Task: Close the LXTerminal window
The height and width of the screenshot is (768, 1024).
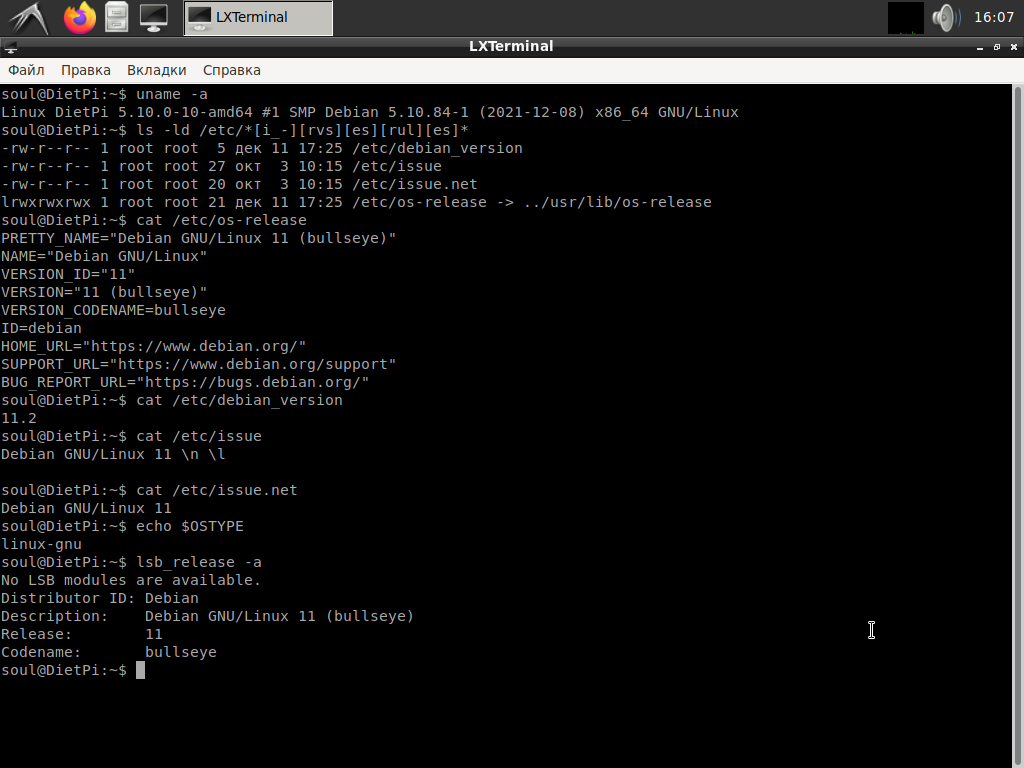Action: pos(1014,47)
